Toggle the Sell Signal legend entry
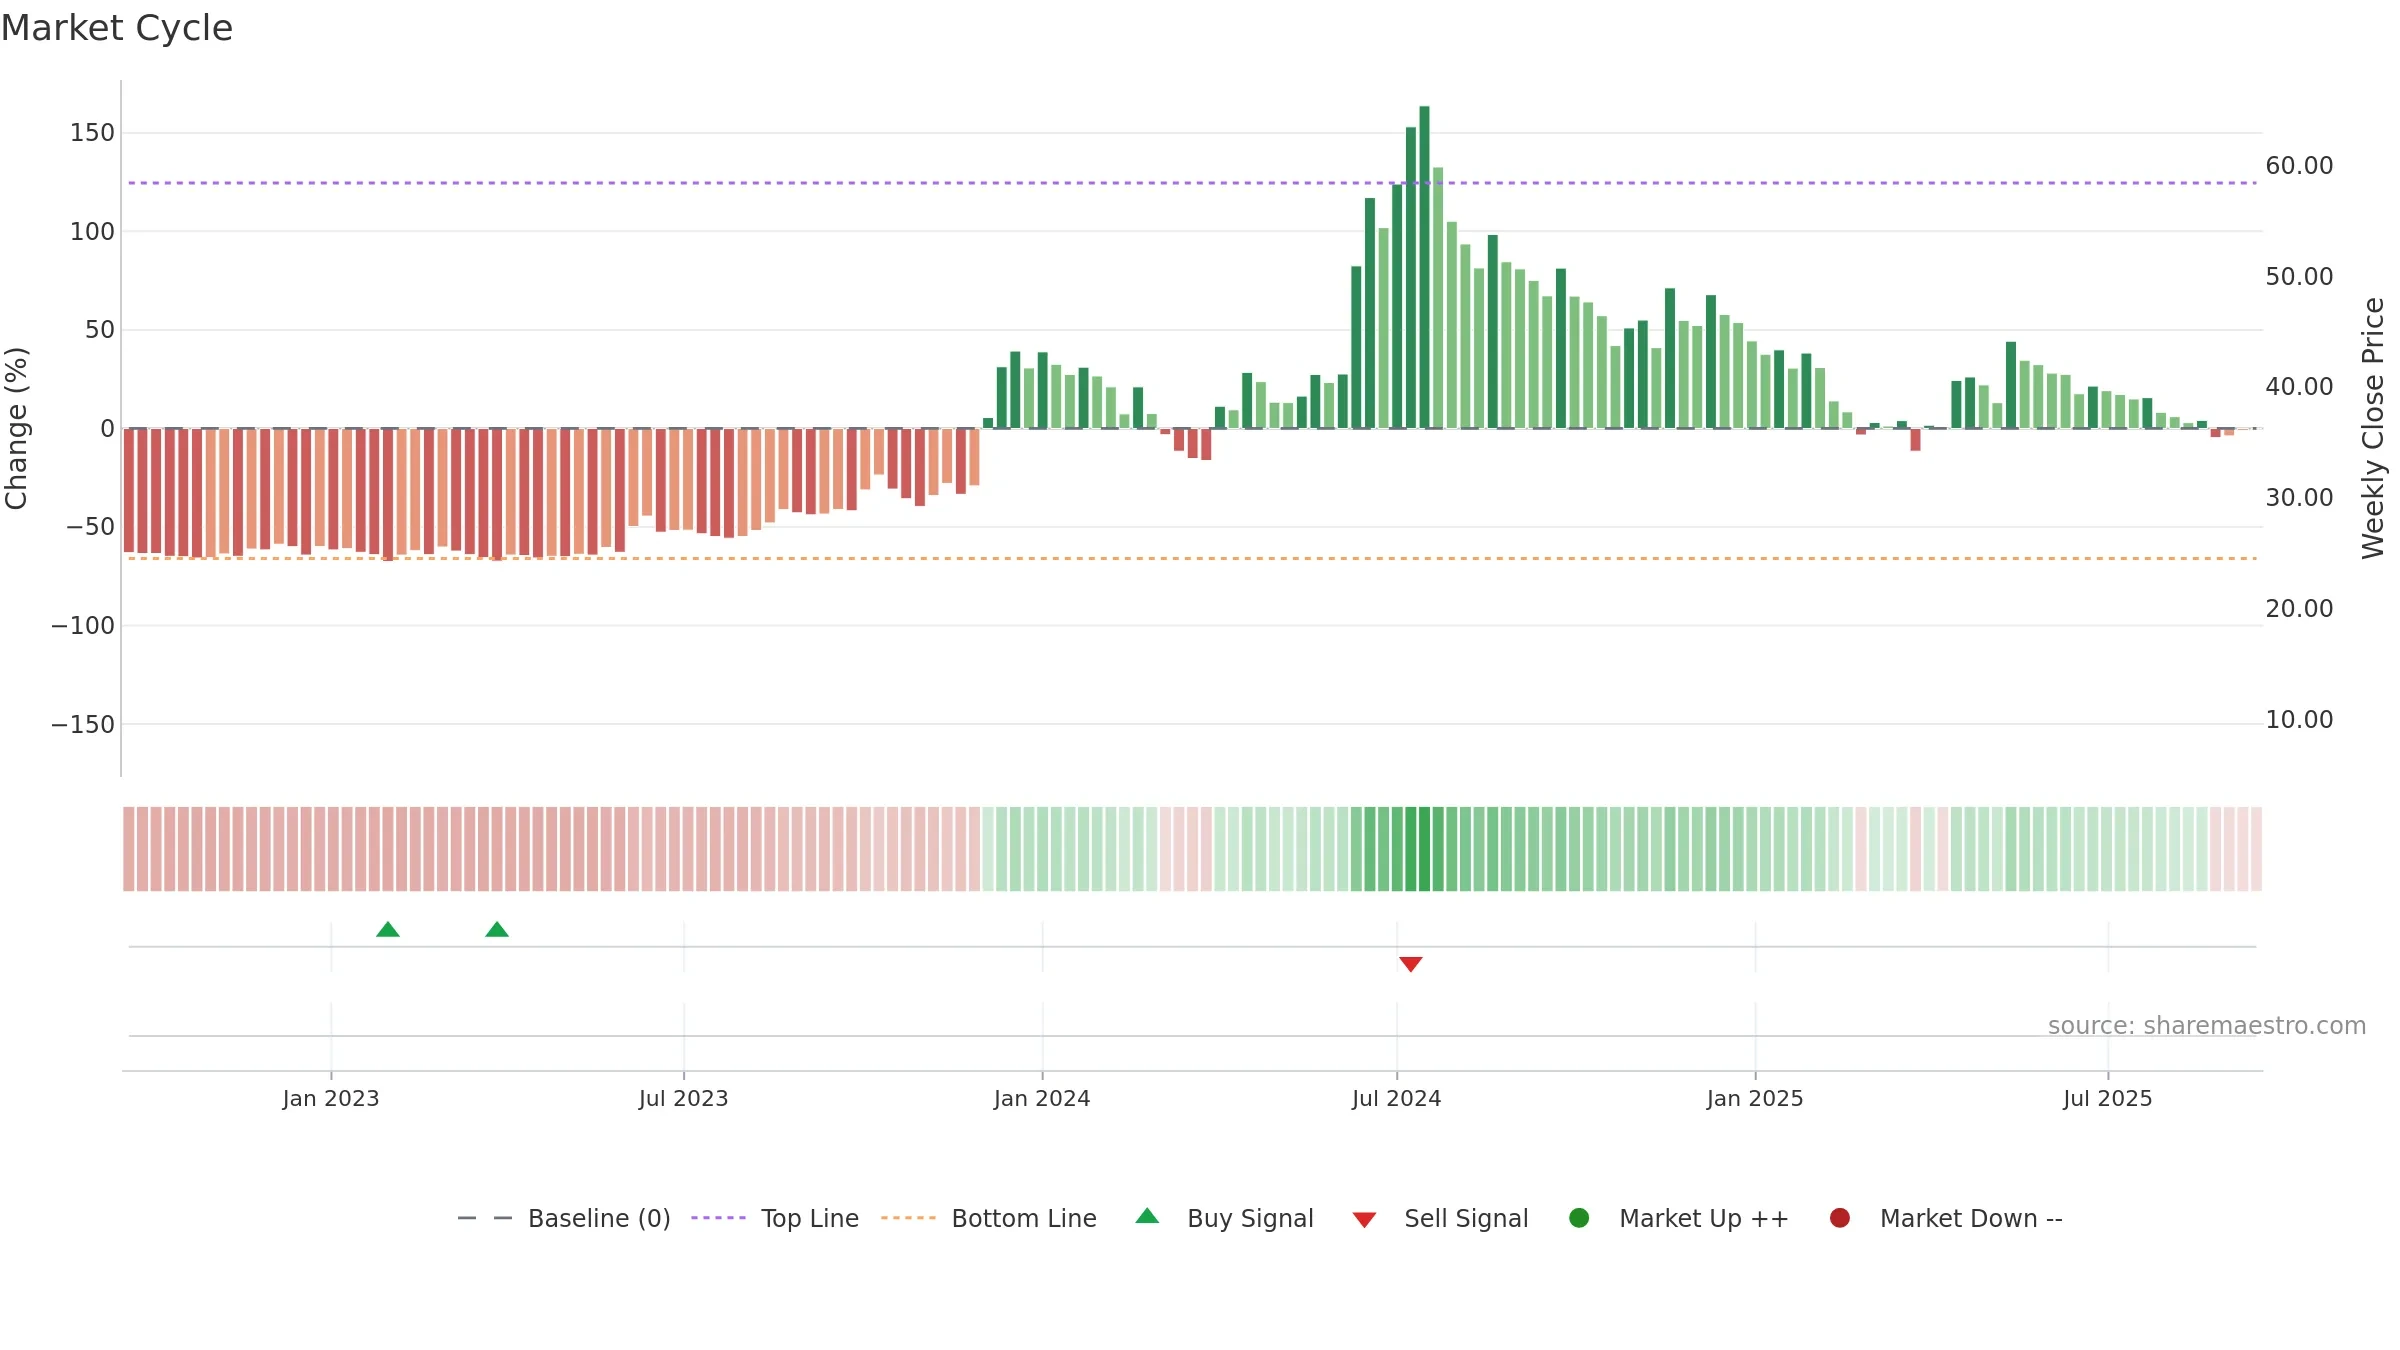Image resolution: width=2400 pixels, height=1350 pixels. pyautogui.click(x=1440, y=1218)
